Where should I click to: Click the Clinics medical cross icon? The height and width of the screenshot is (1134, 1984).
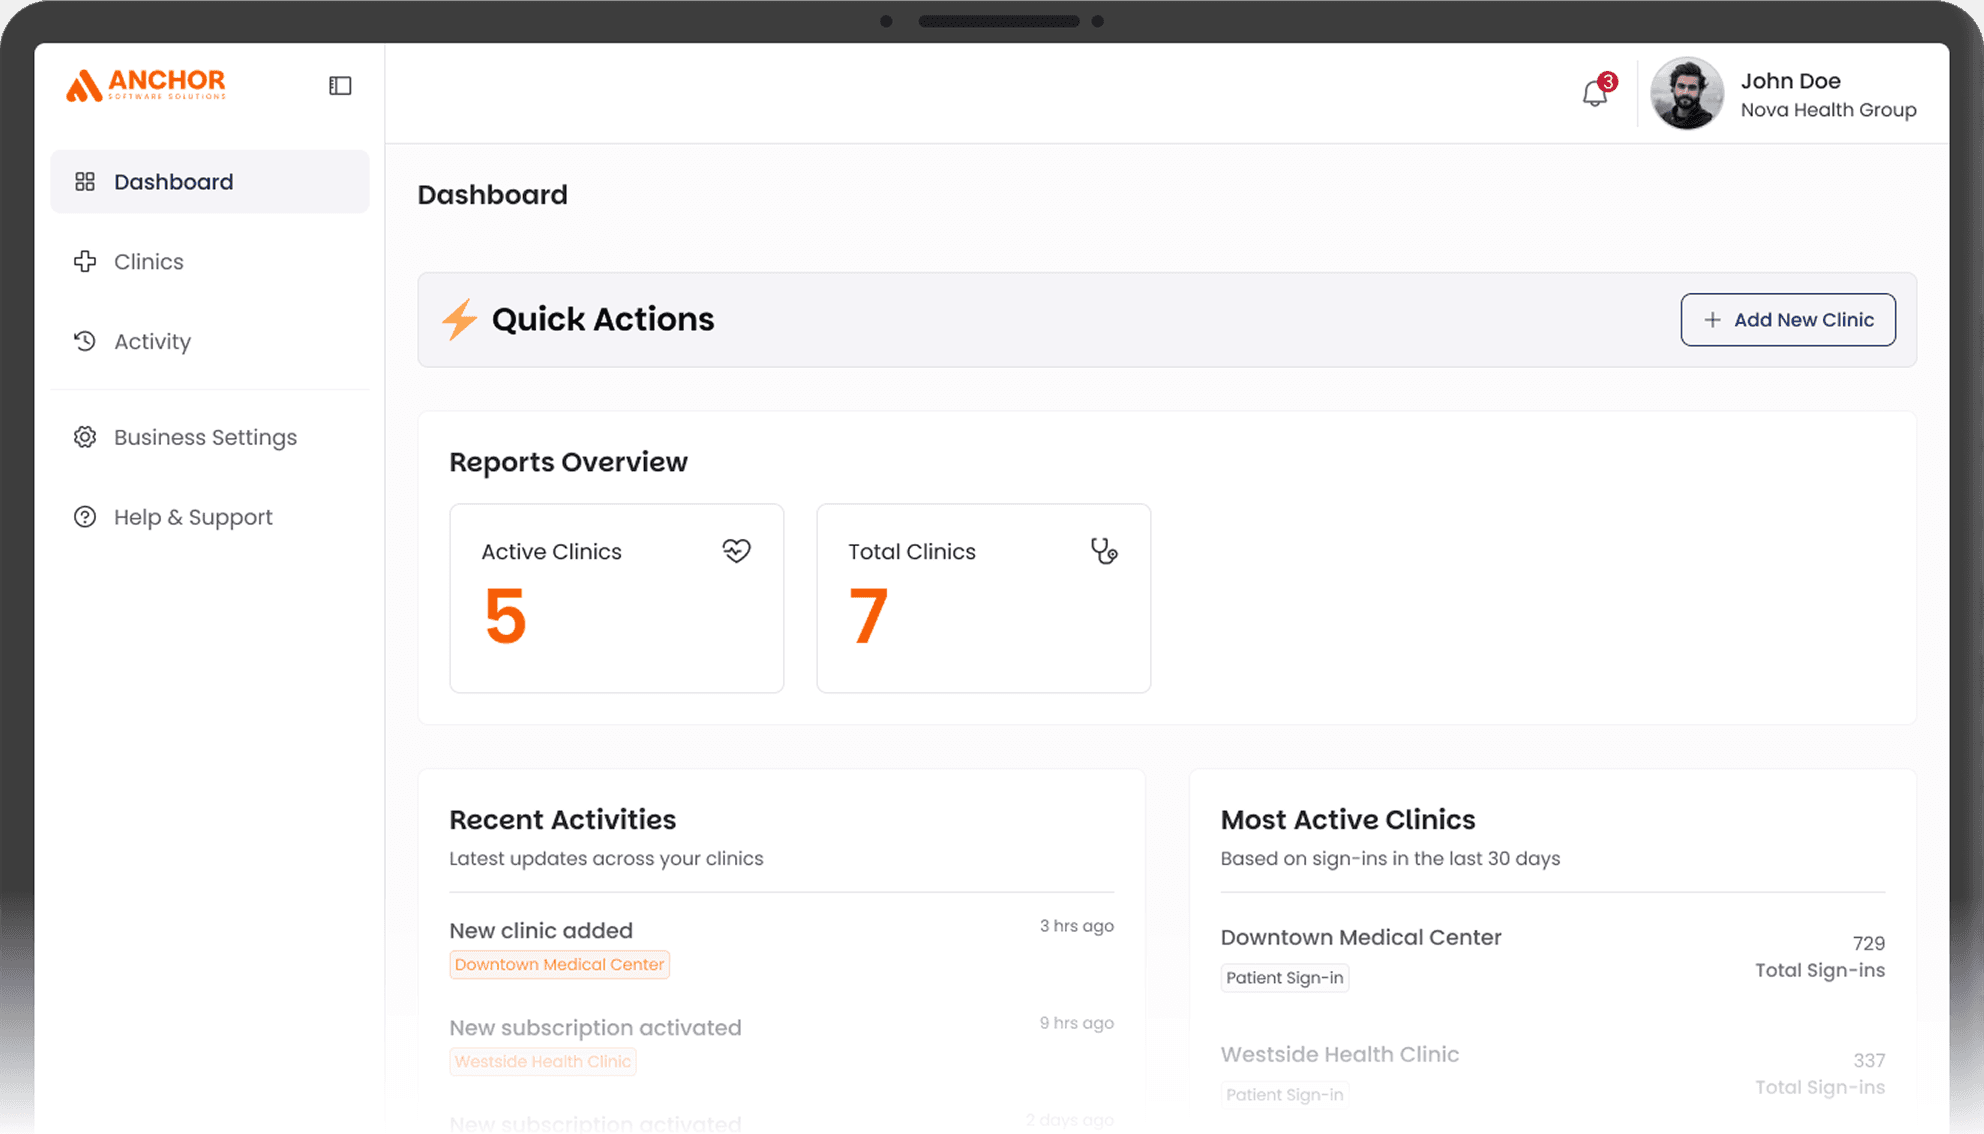(85, 262)
